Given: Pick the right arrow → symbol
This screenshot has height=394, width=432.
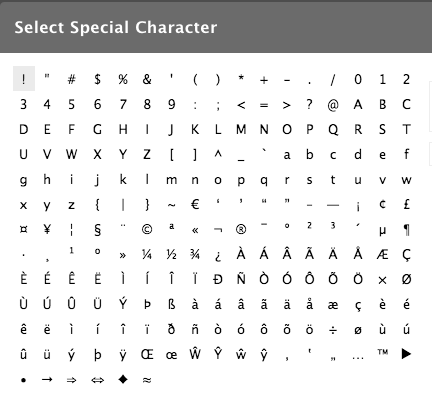Looking at the screenshot, I should click(47, 379).
